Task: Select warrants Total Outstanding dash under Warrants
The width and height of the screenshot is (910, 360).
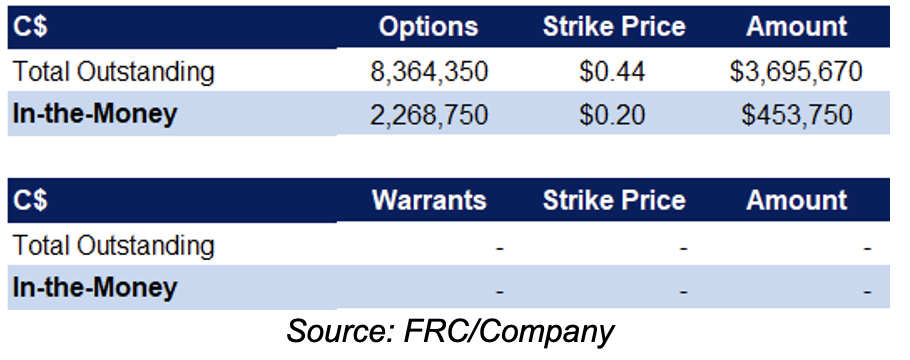Action: point(500,249)
